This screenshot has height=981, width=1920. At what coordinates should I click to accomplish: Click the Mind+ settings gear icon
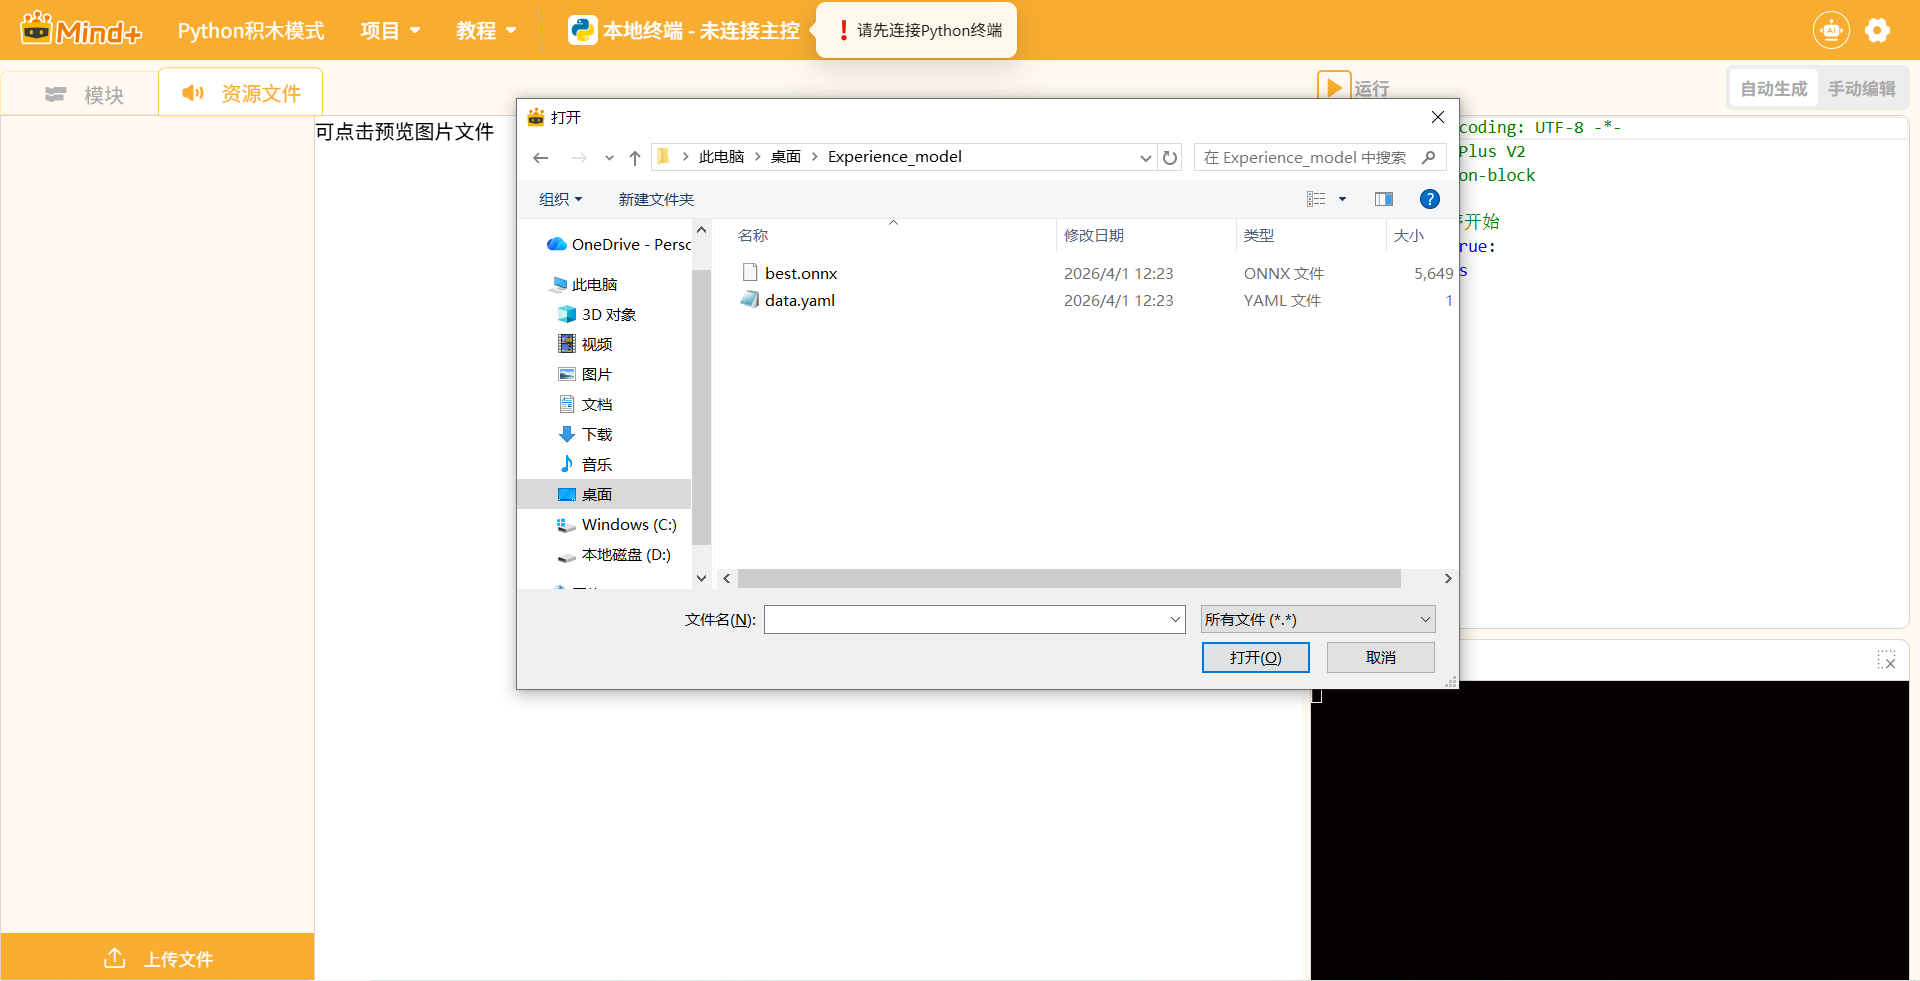coord(1877,30)
